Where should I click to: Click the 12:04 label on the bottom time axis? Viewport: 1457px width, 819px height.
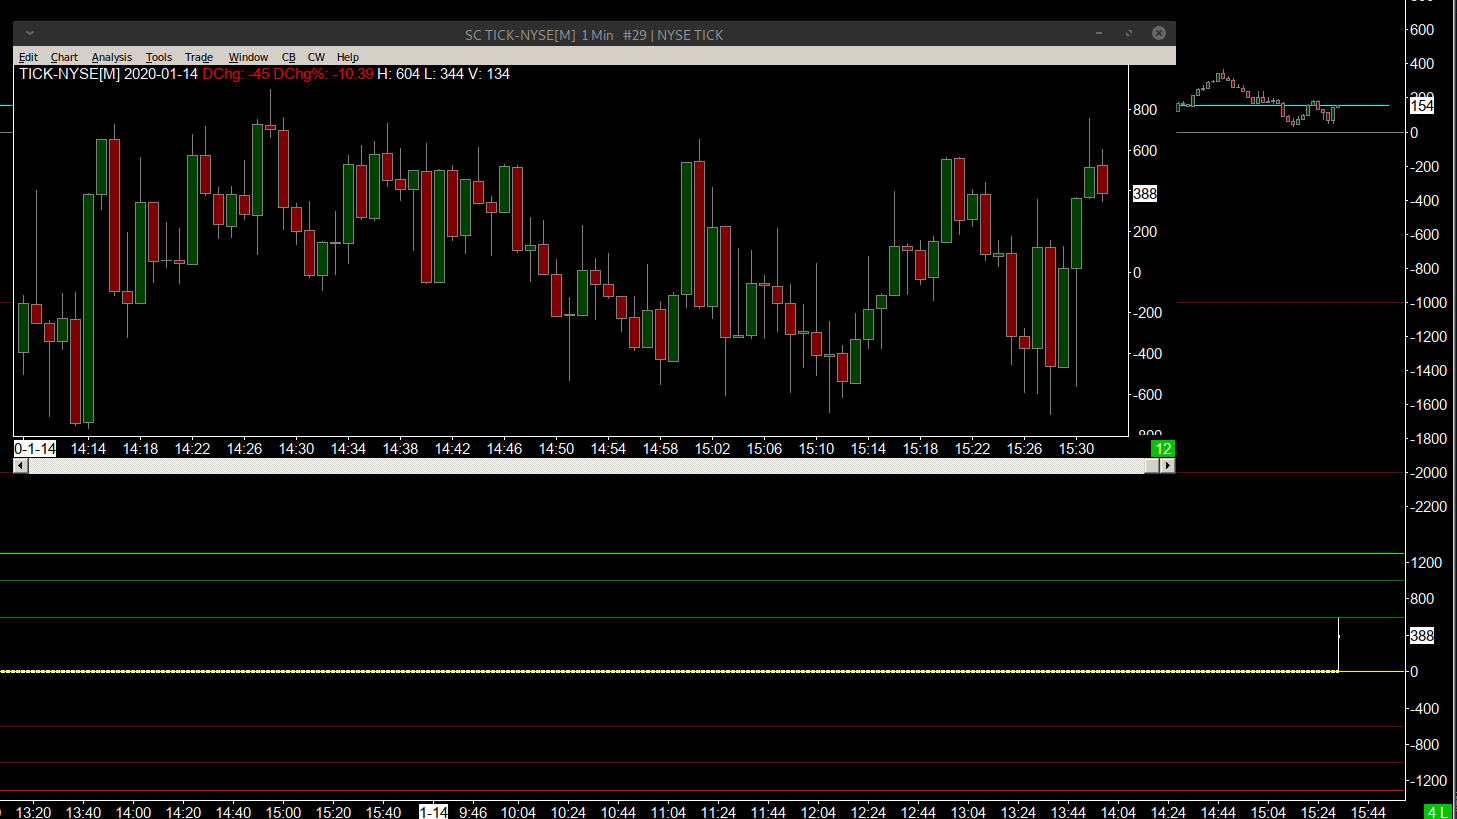[x=818, y=812]
